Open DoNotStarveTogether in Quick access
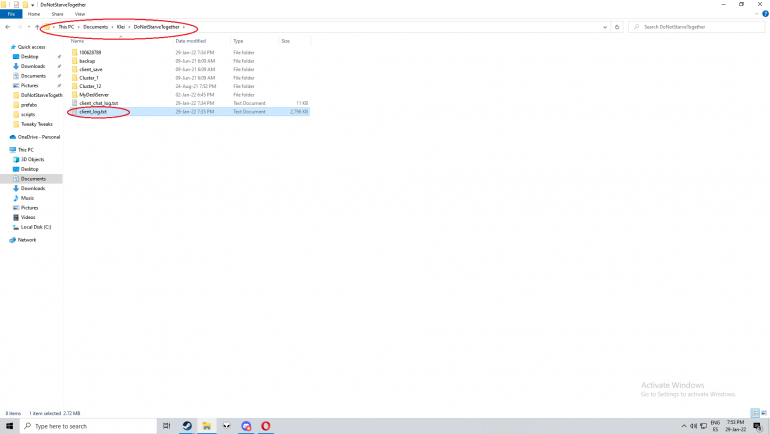Image resolution: width=770 pixels, height=434 pixels. [x=41, y=95]
